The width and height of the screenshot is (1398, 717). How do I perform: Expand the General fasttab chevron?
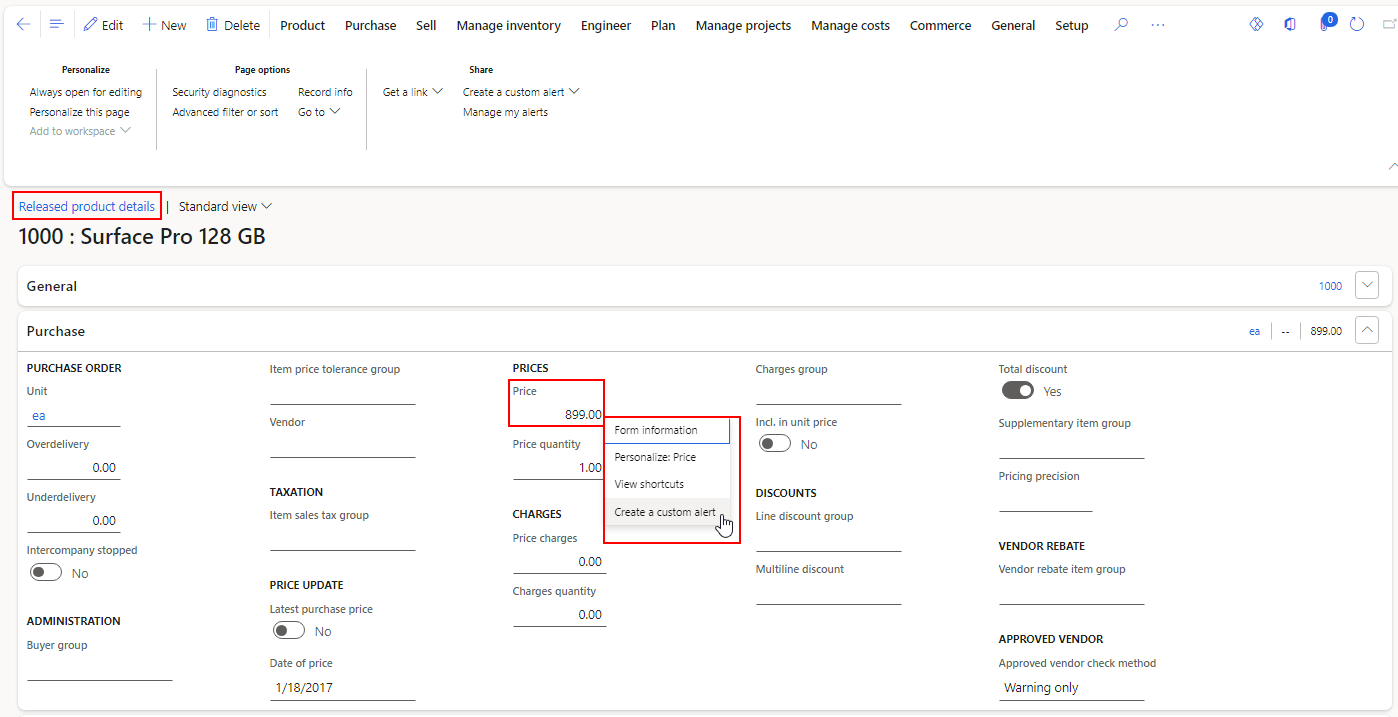[1367, 285]
